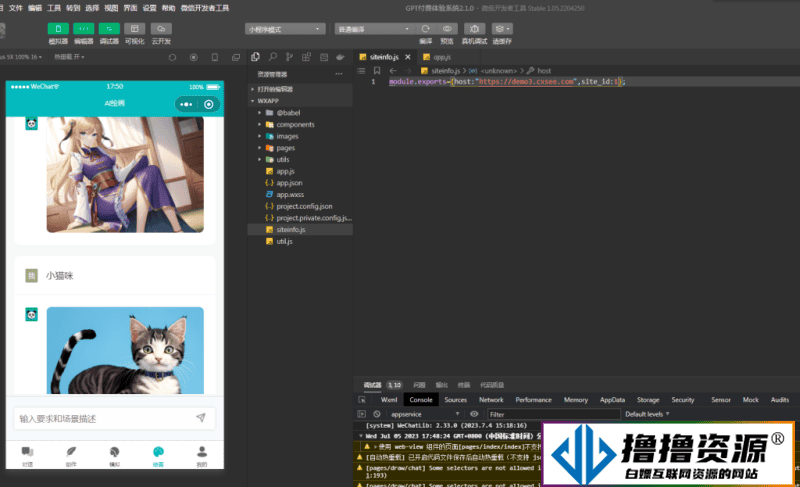Toggle the preview eye icon labeled 预览
Screen dimensions: 800x487
[447, 29]
